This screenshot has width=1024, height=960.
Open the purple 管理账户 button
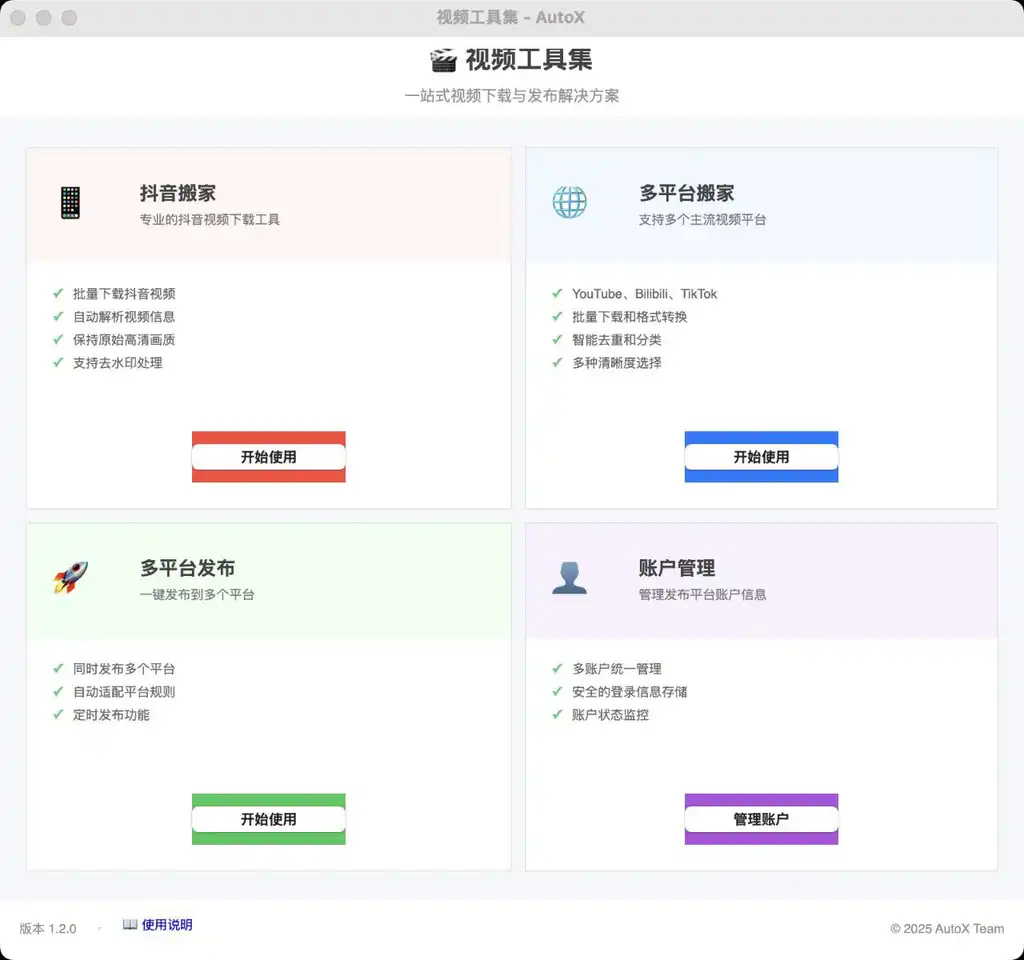(761, 819)
